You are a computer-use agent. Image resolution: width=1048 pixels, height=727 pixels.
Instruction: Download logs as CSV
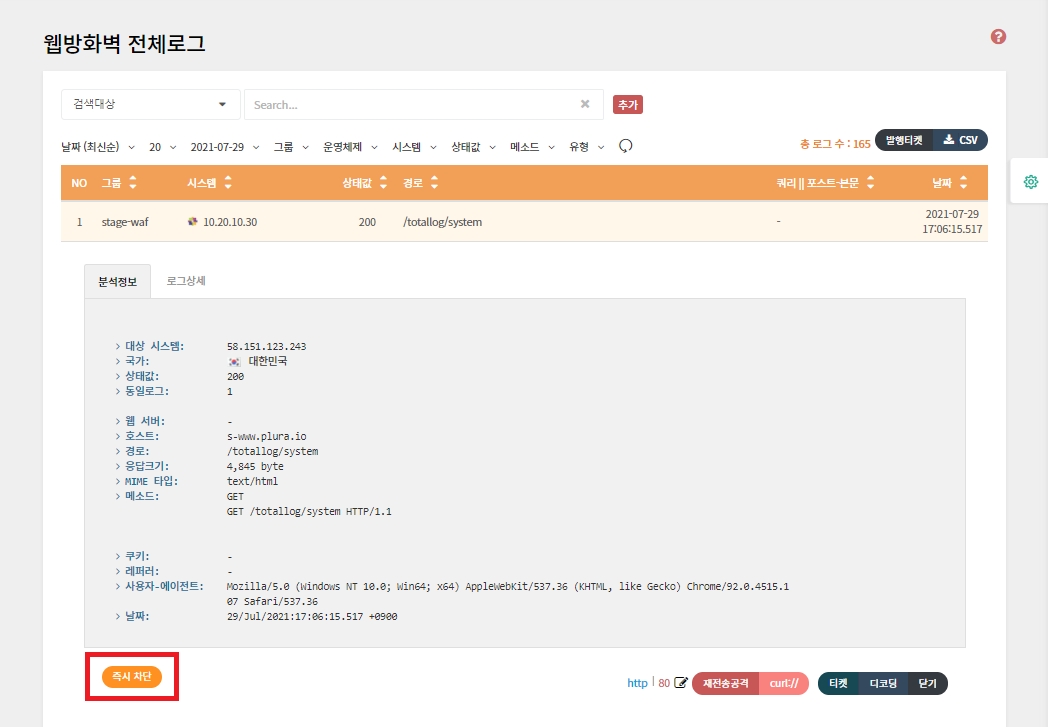pos(960,140)
